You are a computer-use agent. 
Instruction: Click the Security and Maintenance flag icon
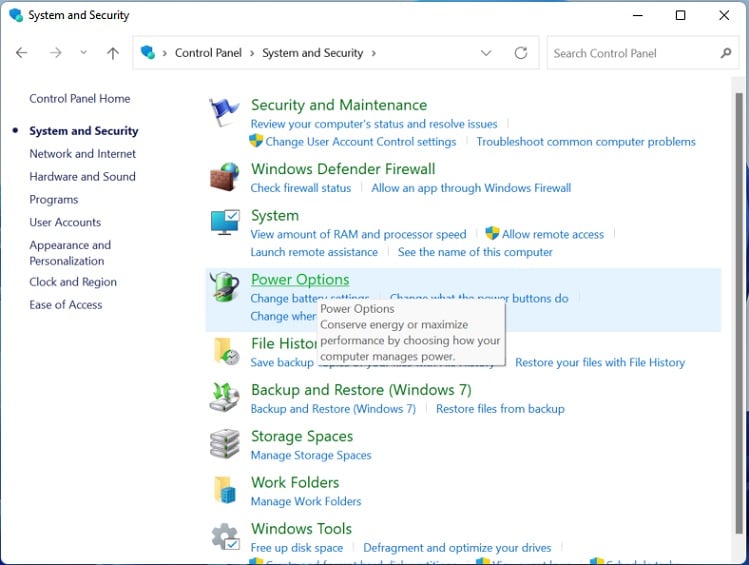(x=224, y=112)
